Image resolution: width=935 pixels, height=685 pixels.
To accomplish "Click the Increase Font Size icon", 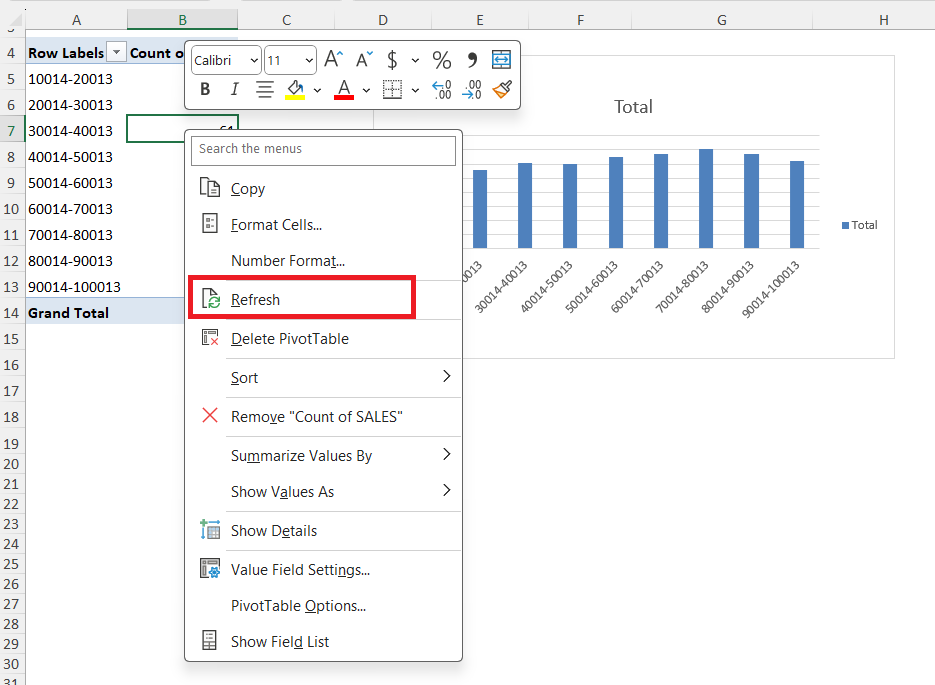I will (x=333, y=60).
